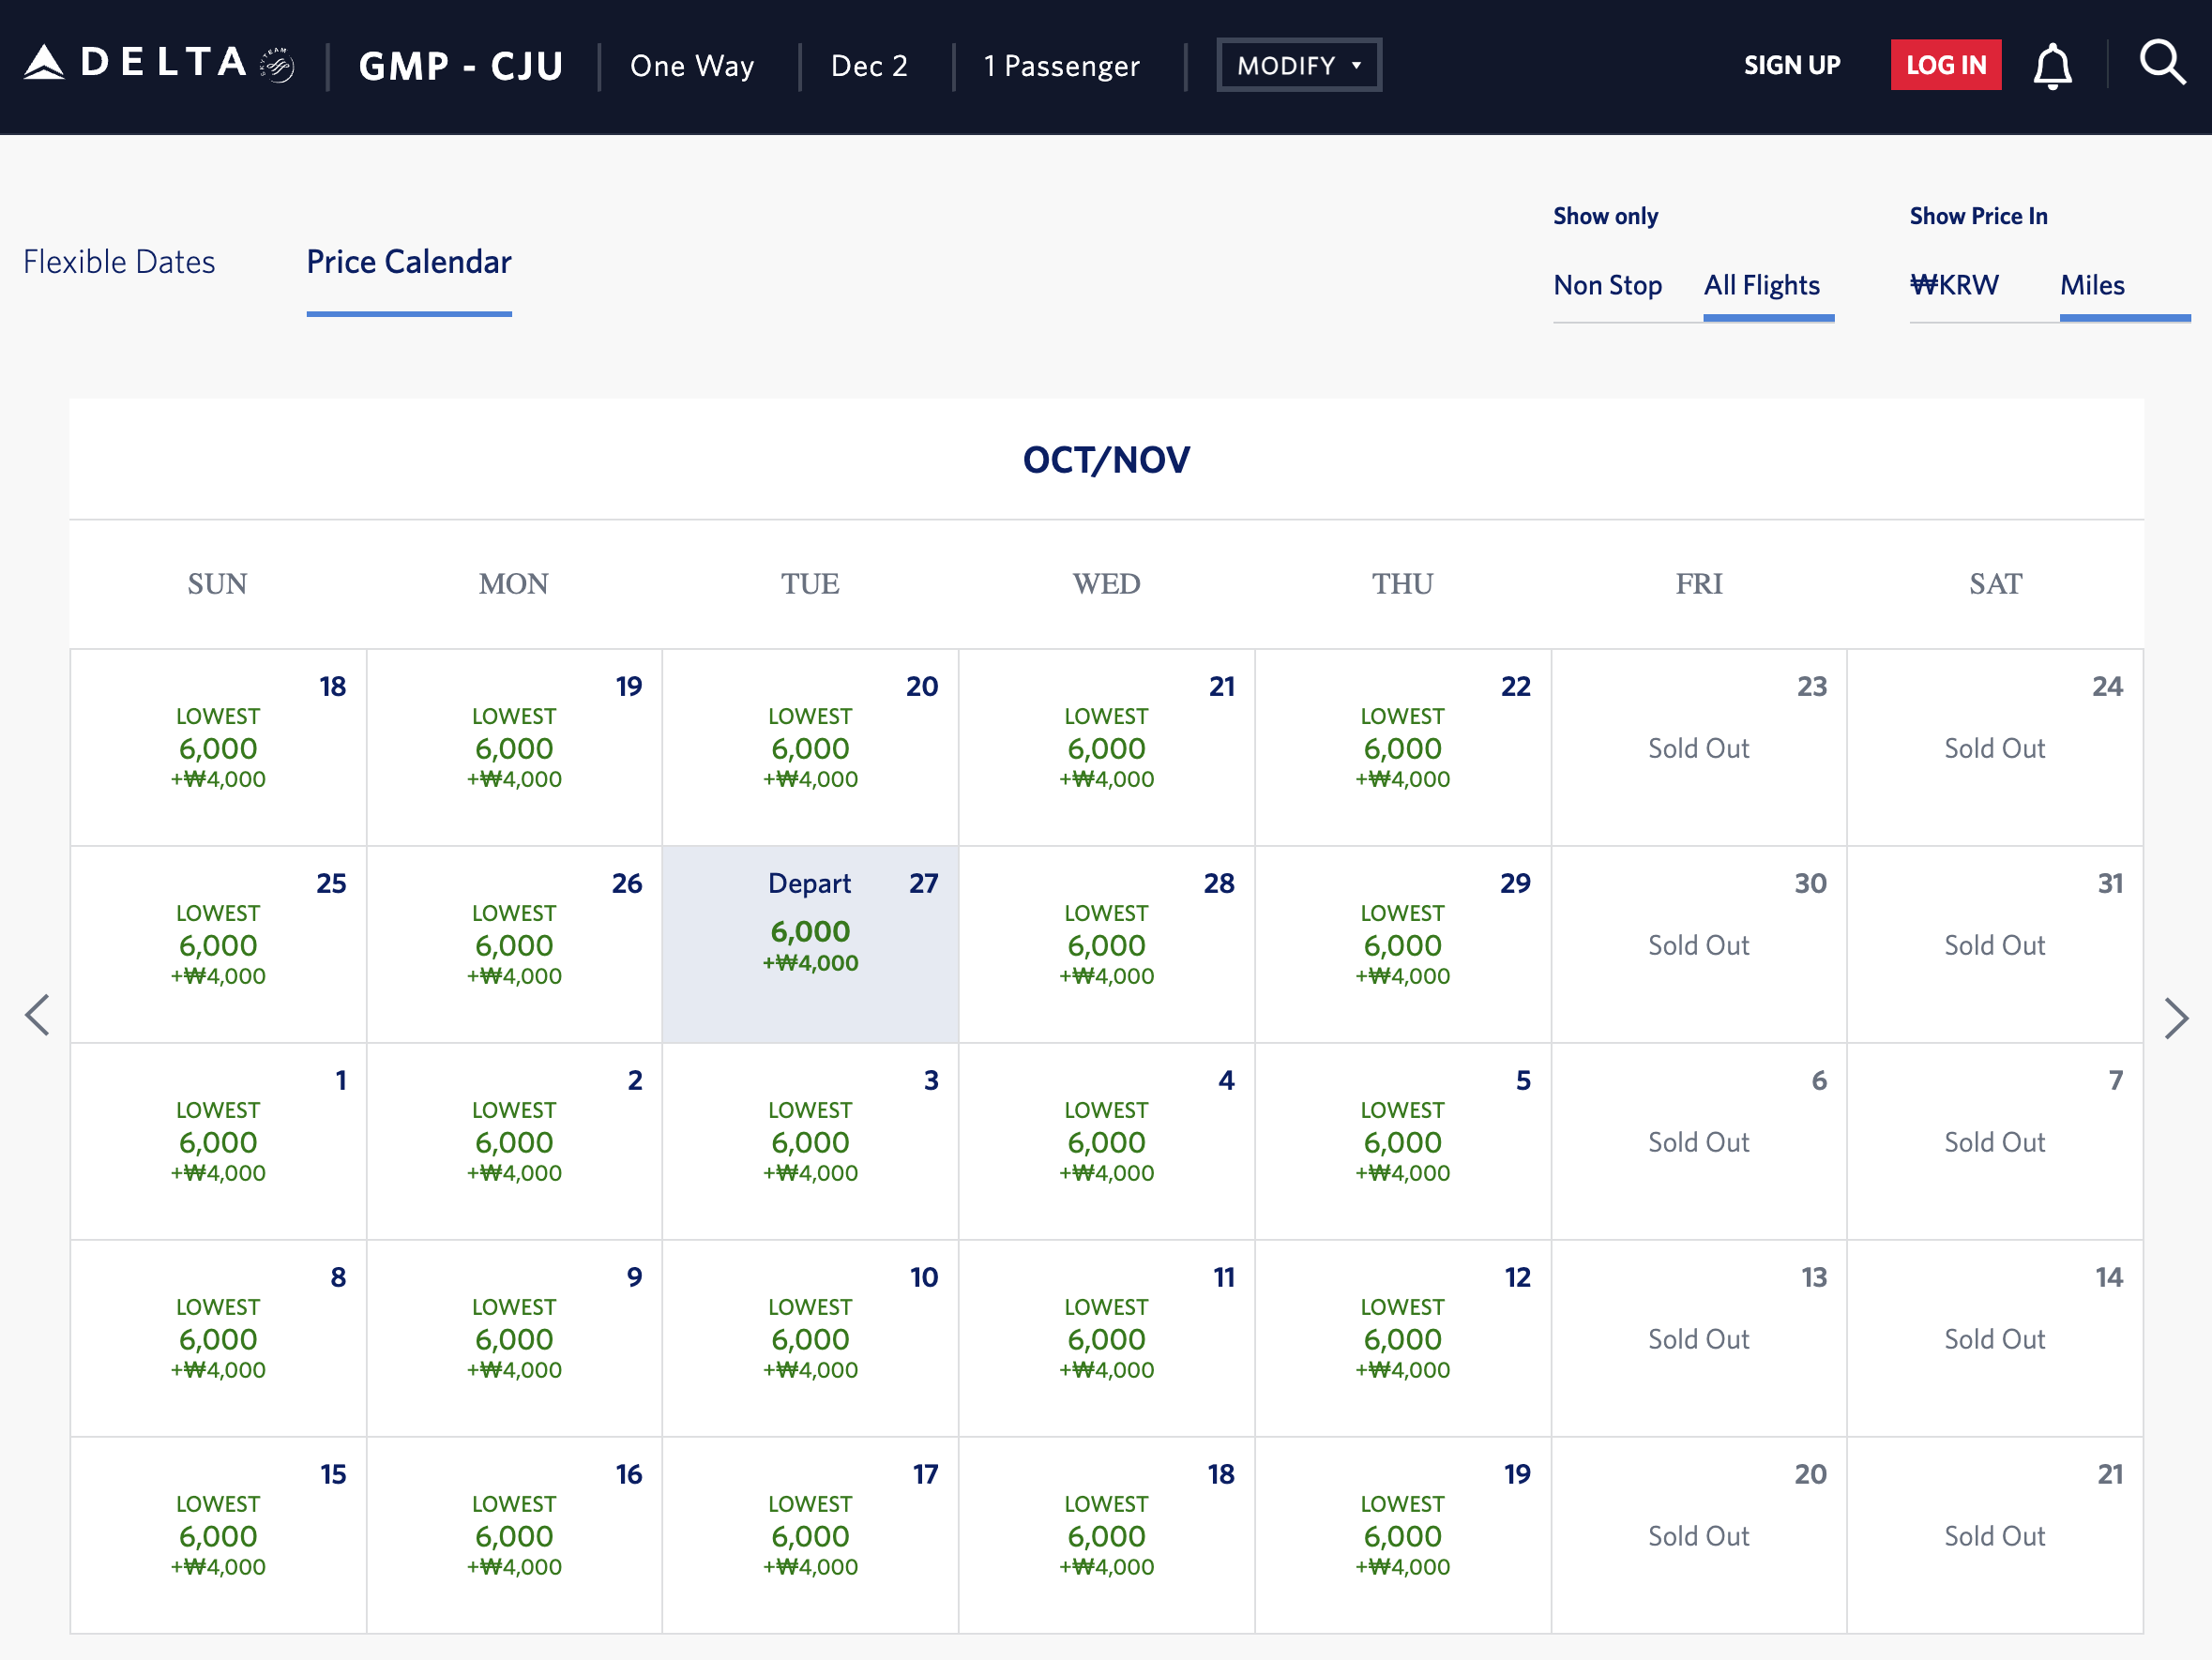
Task: Pick Wednesday 4 lowest fare cell
Action: [1106, 1142]
